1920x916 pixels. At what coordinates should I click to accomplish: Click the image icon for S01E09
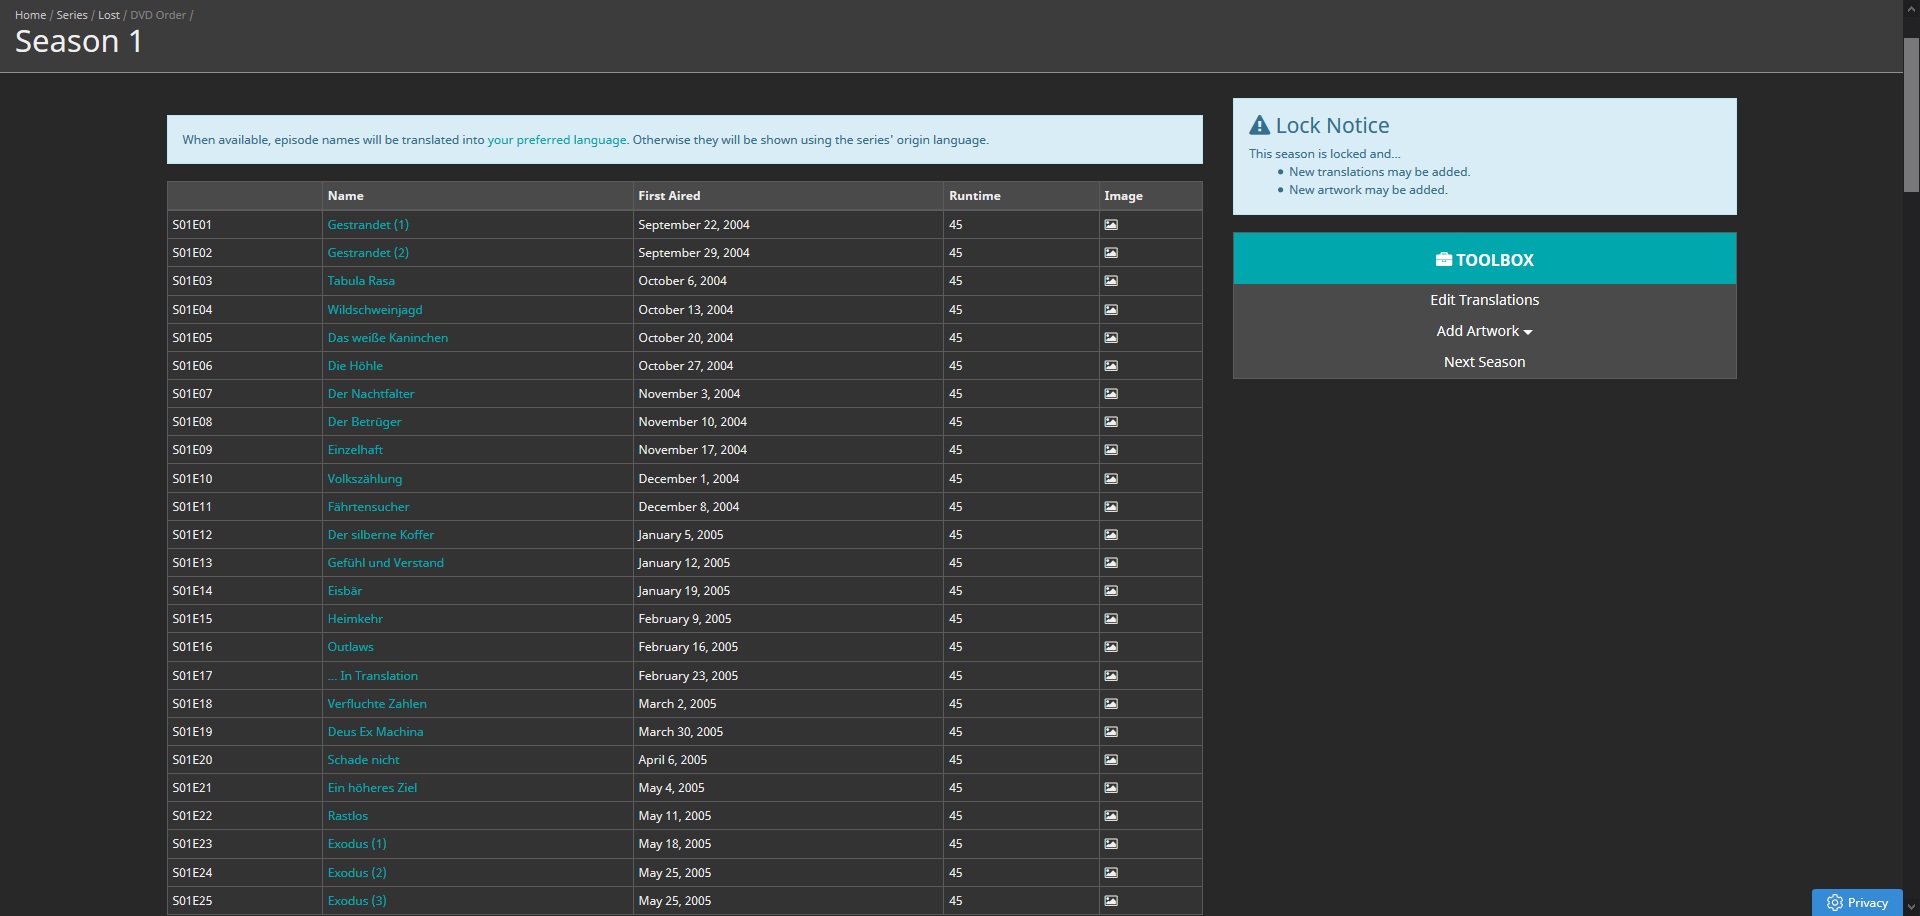[x=1111, y=450]
